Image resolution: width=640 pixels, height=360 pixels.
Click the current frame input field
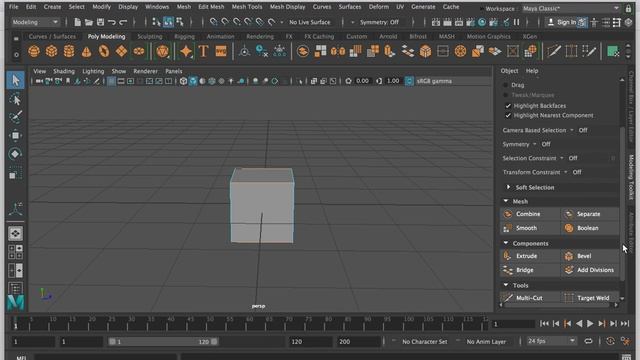pos(513,324)
